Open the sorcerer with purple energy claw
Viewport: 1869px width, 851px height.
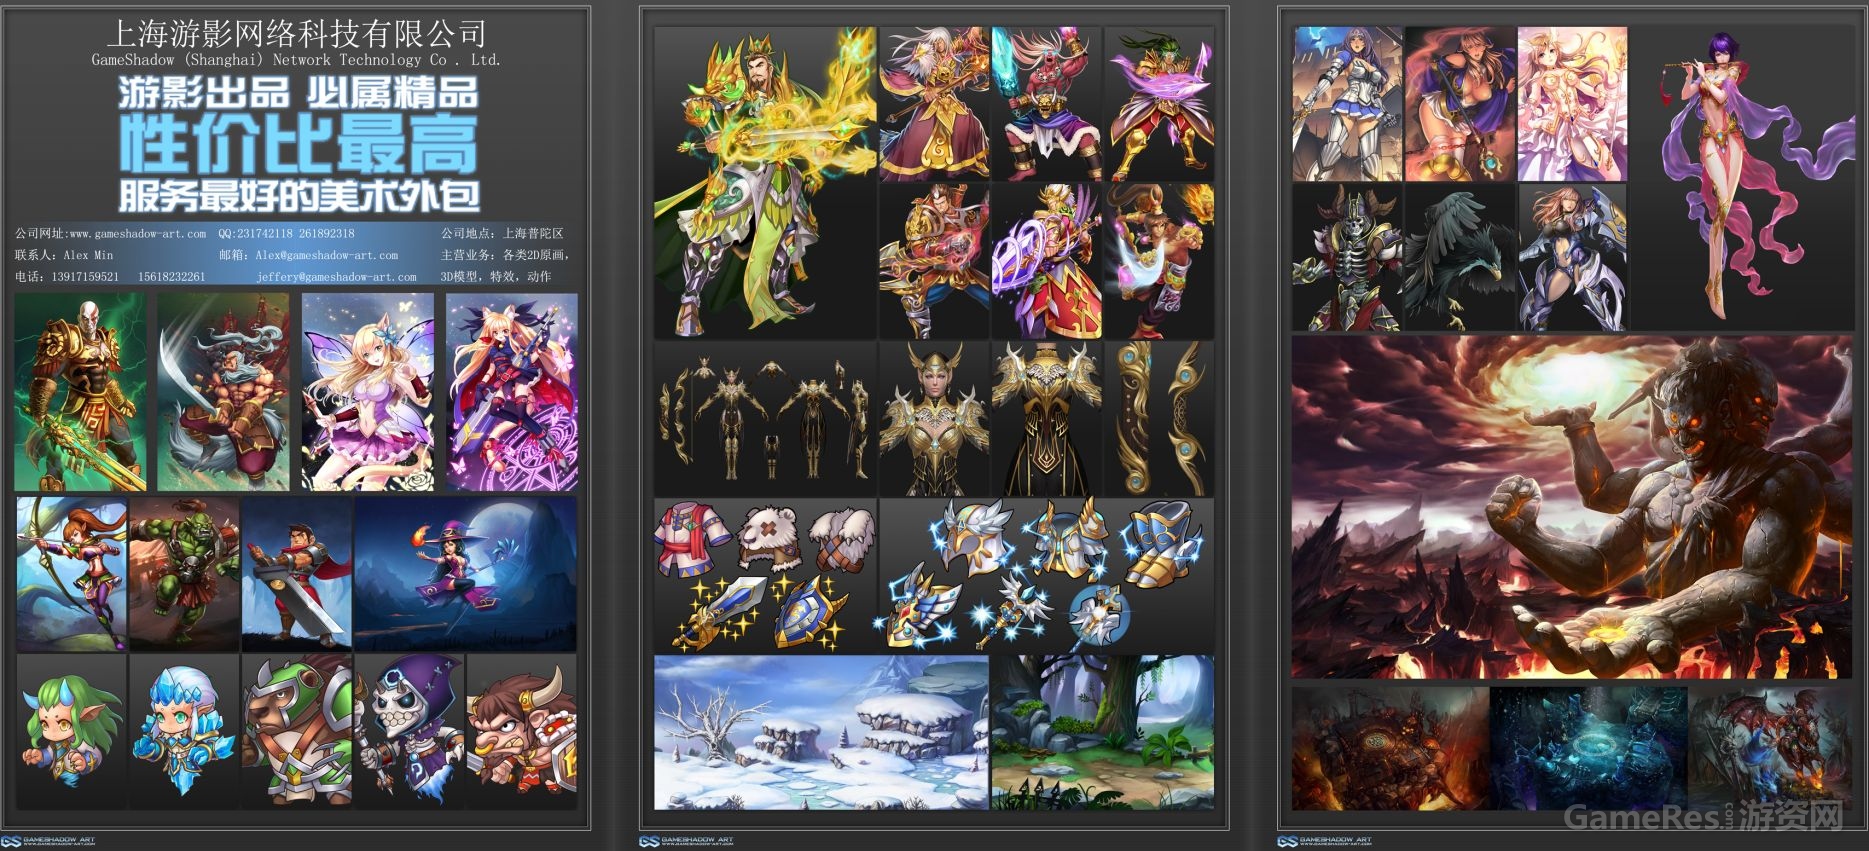click(x=1046, y=260)
